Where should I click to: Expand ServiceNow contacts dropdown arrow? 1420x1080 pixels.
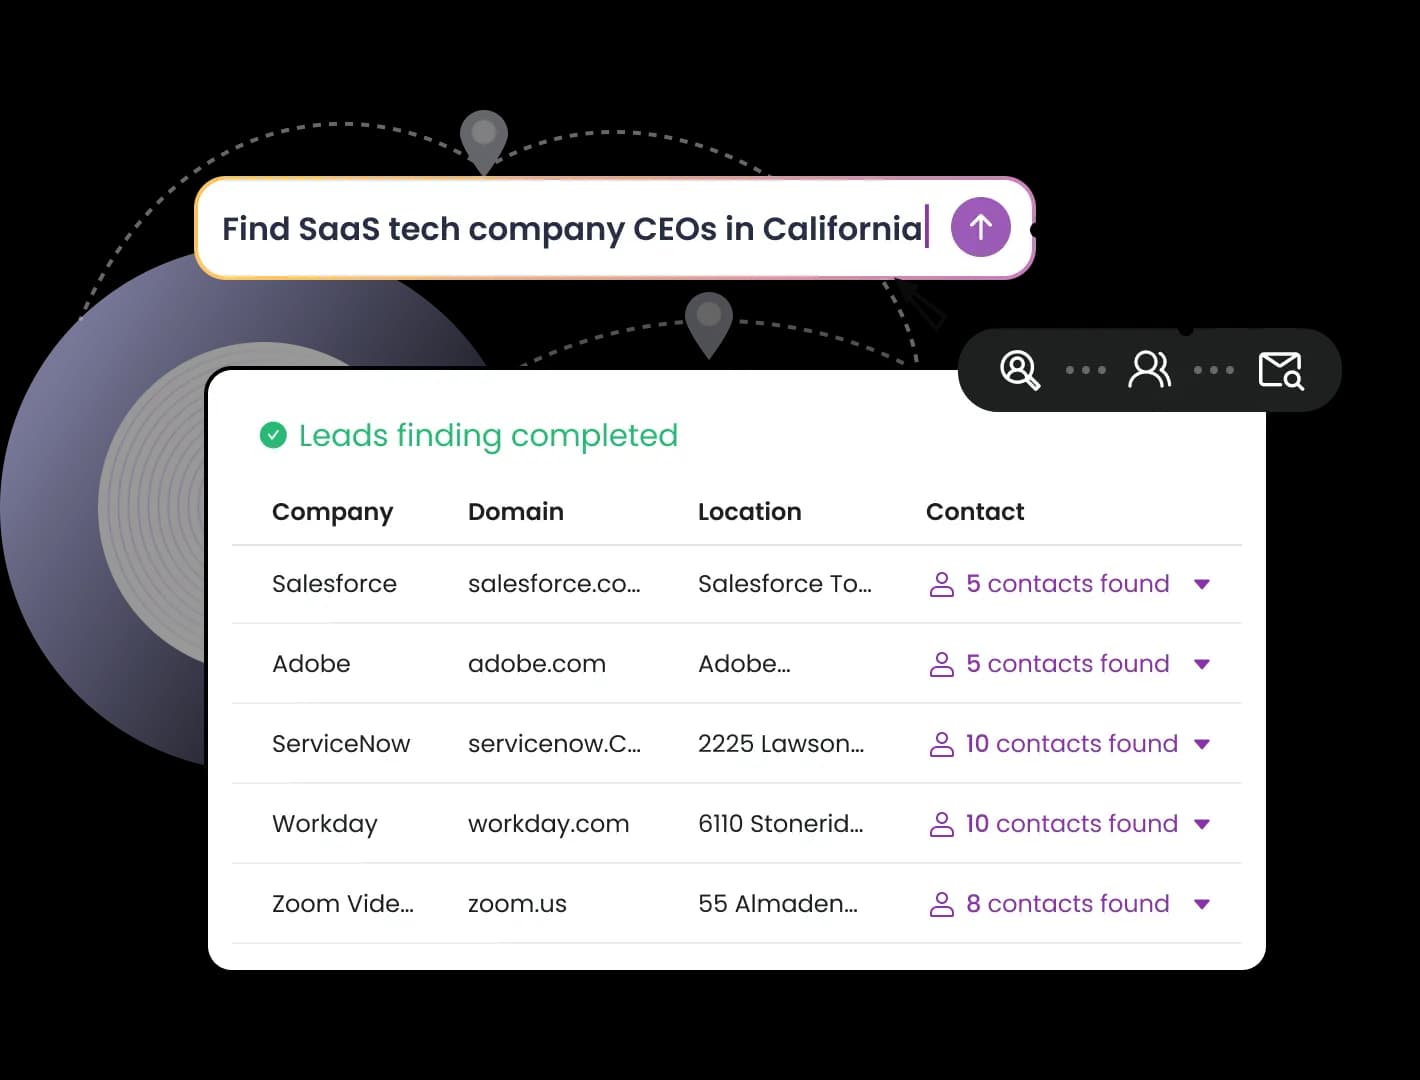click(1202, 744)
